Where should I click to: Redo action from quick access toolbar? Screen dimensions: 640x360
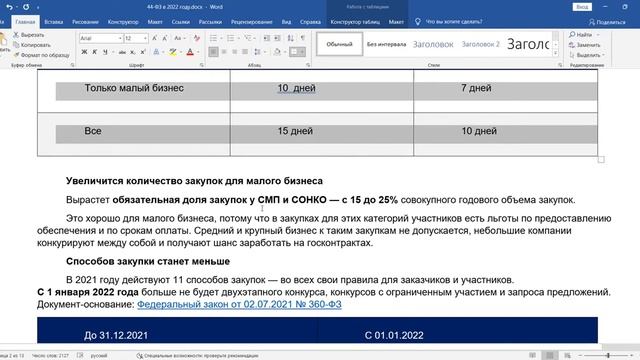26,7
